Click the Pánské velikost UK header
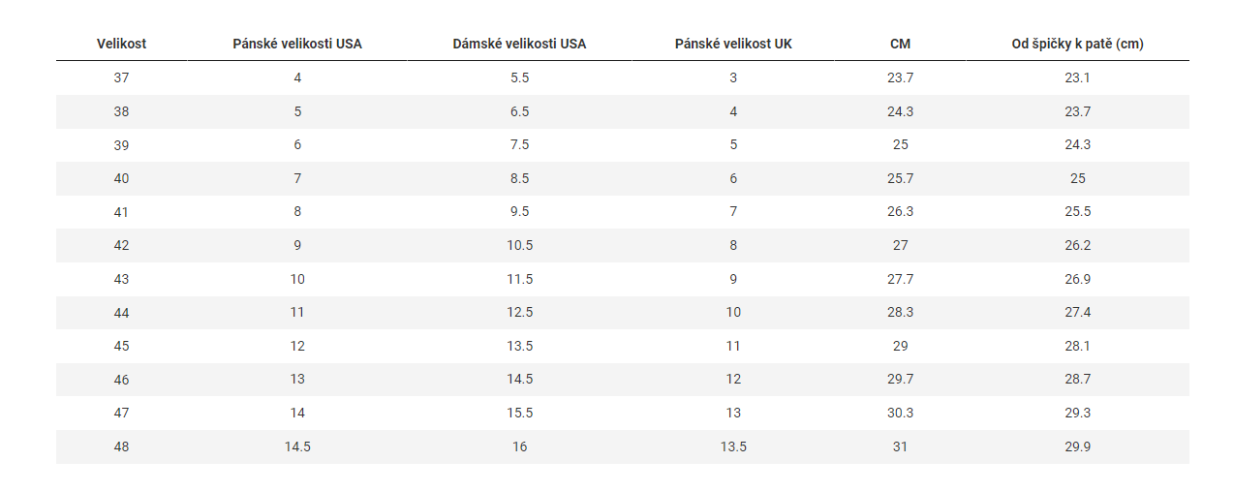 pyautogui.click(x=733, y=44)
